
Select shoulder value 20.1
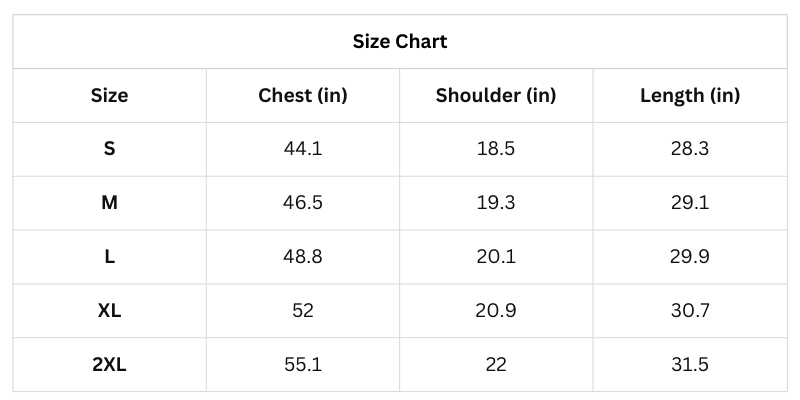click(x=496, y=257)
